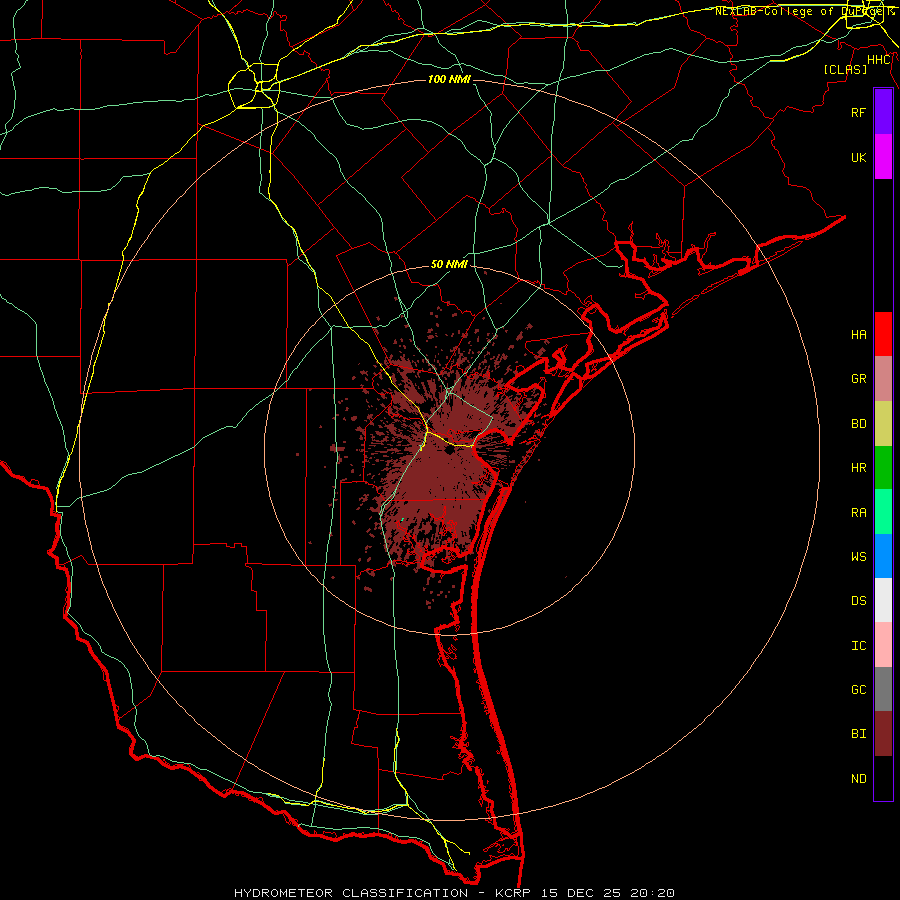Click the "RF" legend label
The height and width of the screenshot is (900, 900).
click(858, 113)
